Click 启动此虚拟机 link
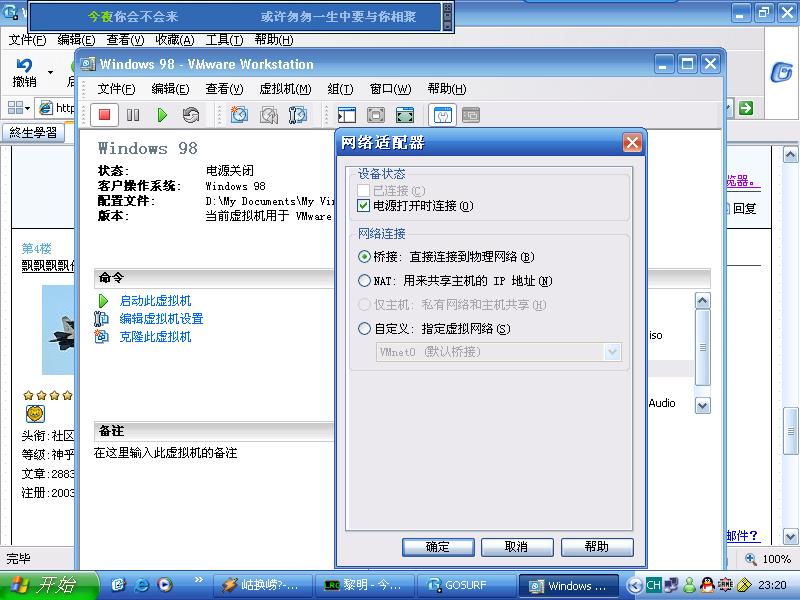The width and height of the screenshot is (800, 600). pyautogui.click(x=155, y=301)
